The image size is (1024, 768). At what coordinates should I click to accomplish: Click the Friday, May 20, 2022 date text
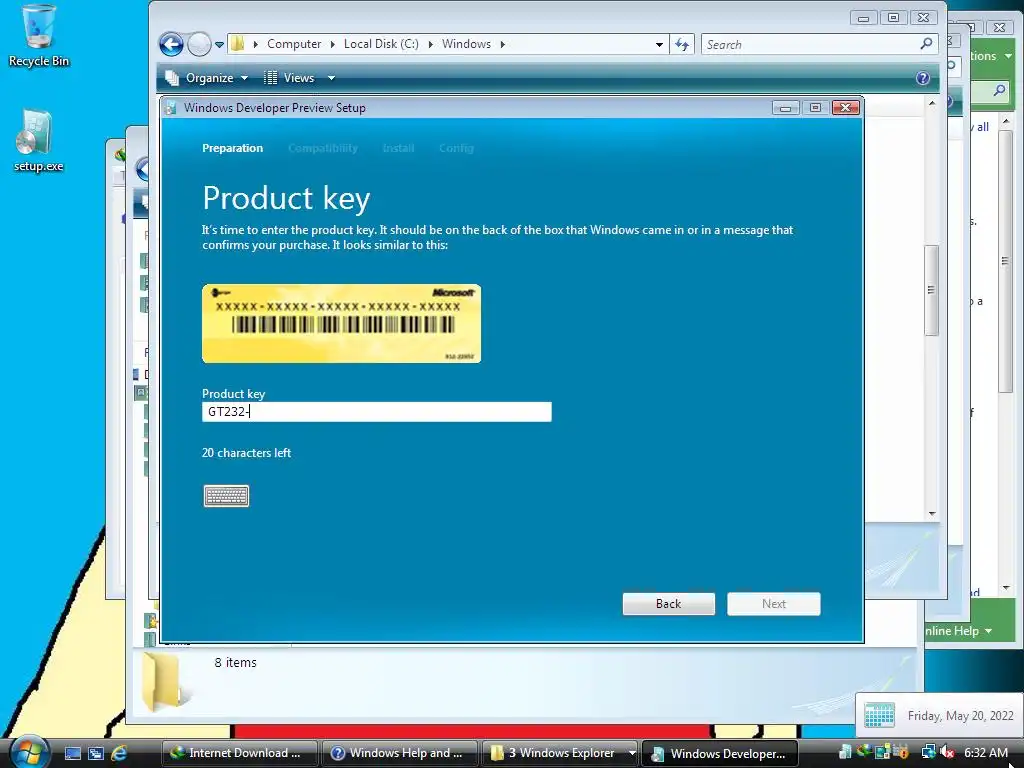coord(960,716)
